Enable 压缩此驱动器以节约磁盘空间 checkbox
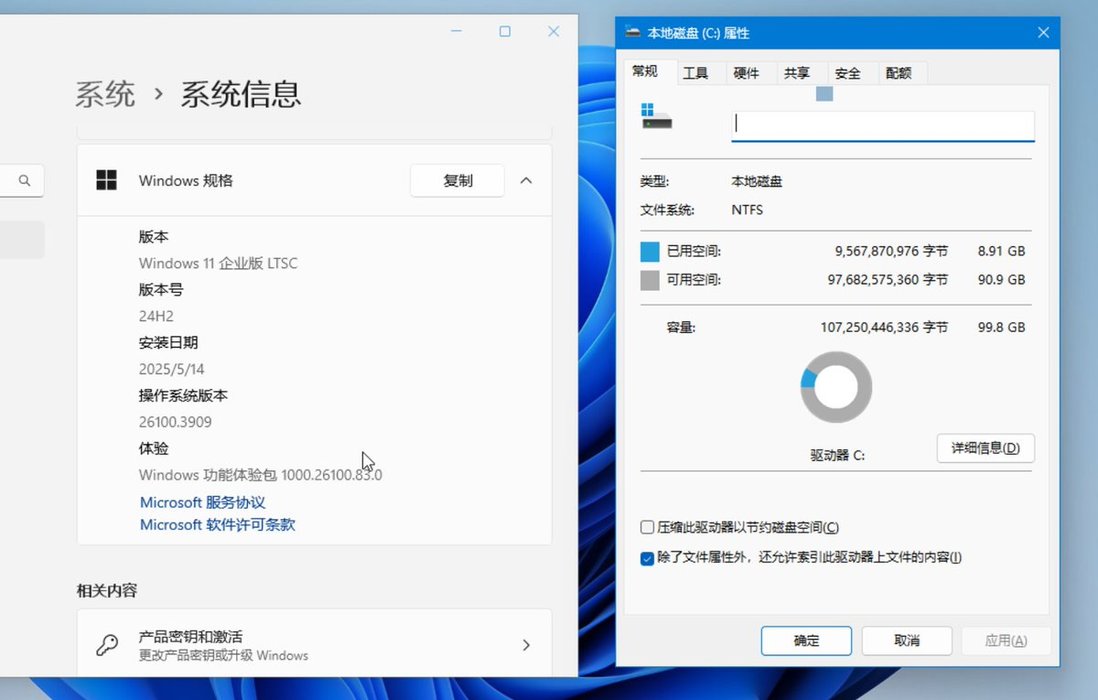The width and height of the screenshot is (1098, 700). [x=647, y=527]
